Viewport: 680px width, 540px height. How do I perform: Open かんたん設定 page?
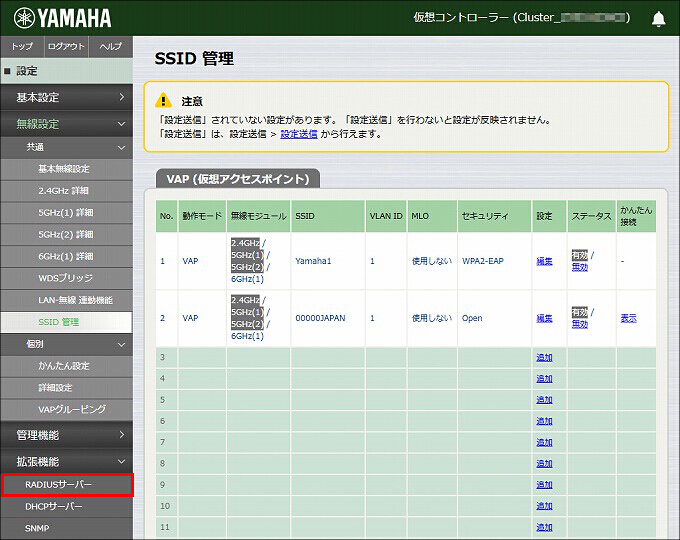(66, 366)
